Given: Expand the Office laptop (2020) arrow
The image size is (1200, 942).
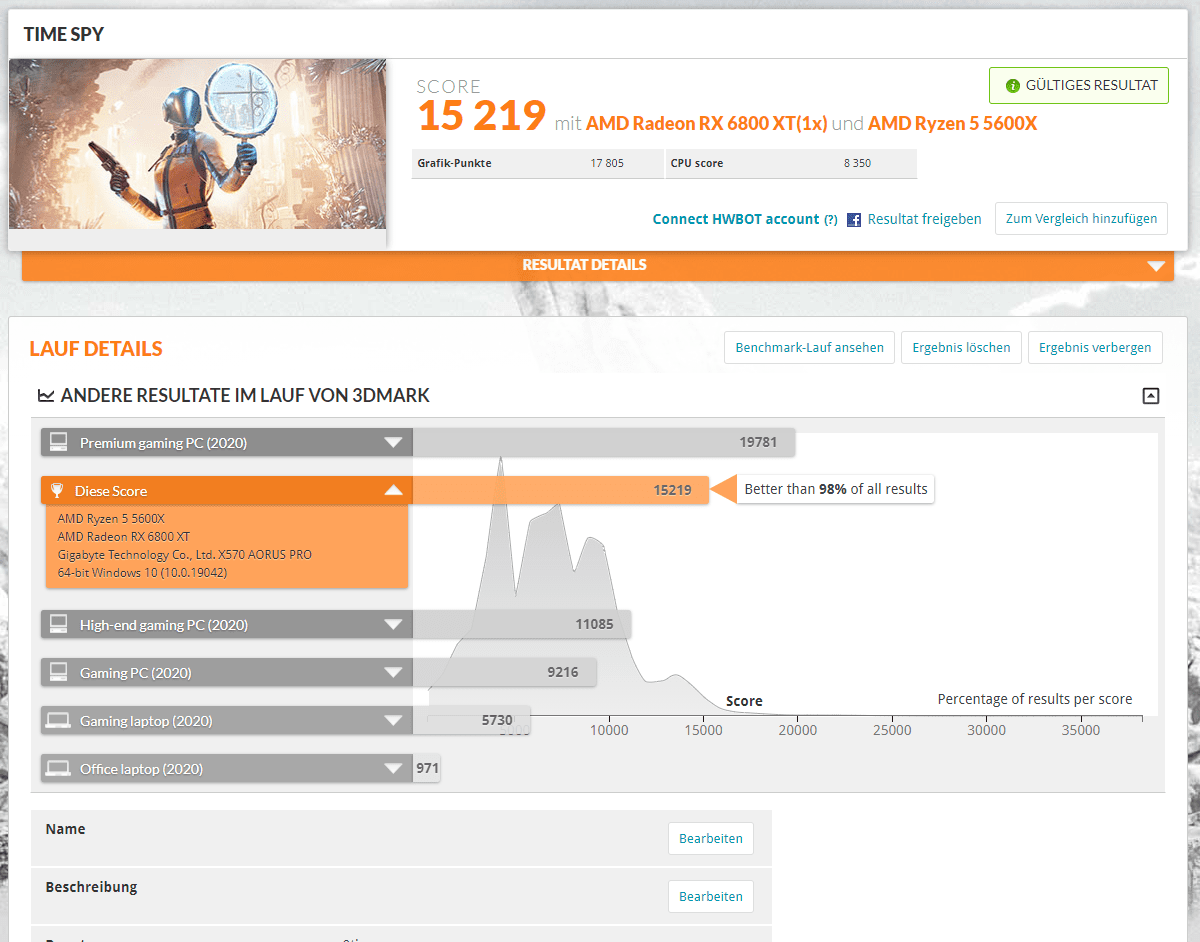Looking at the screenshot, I should coord(393,768).
